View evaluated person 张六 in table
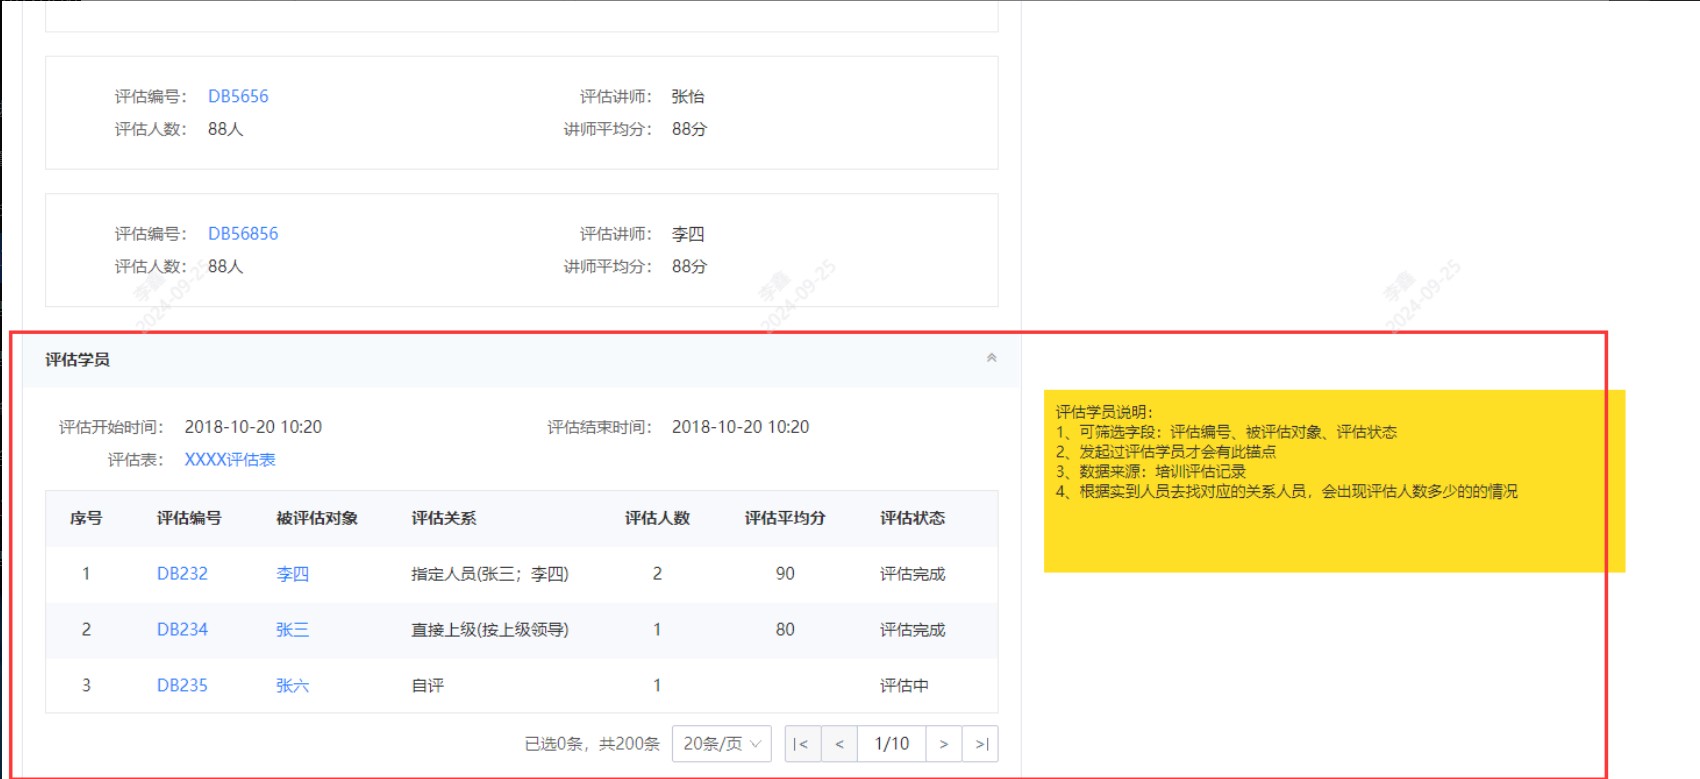Image resolution: width=1700 pixels, height=779 pixels. (x=292, y=686)
